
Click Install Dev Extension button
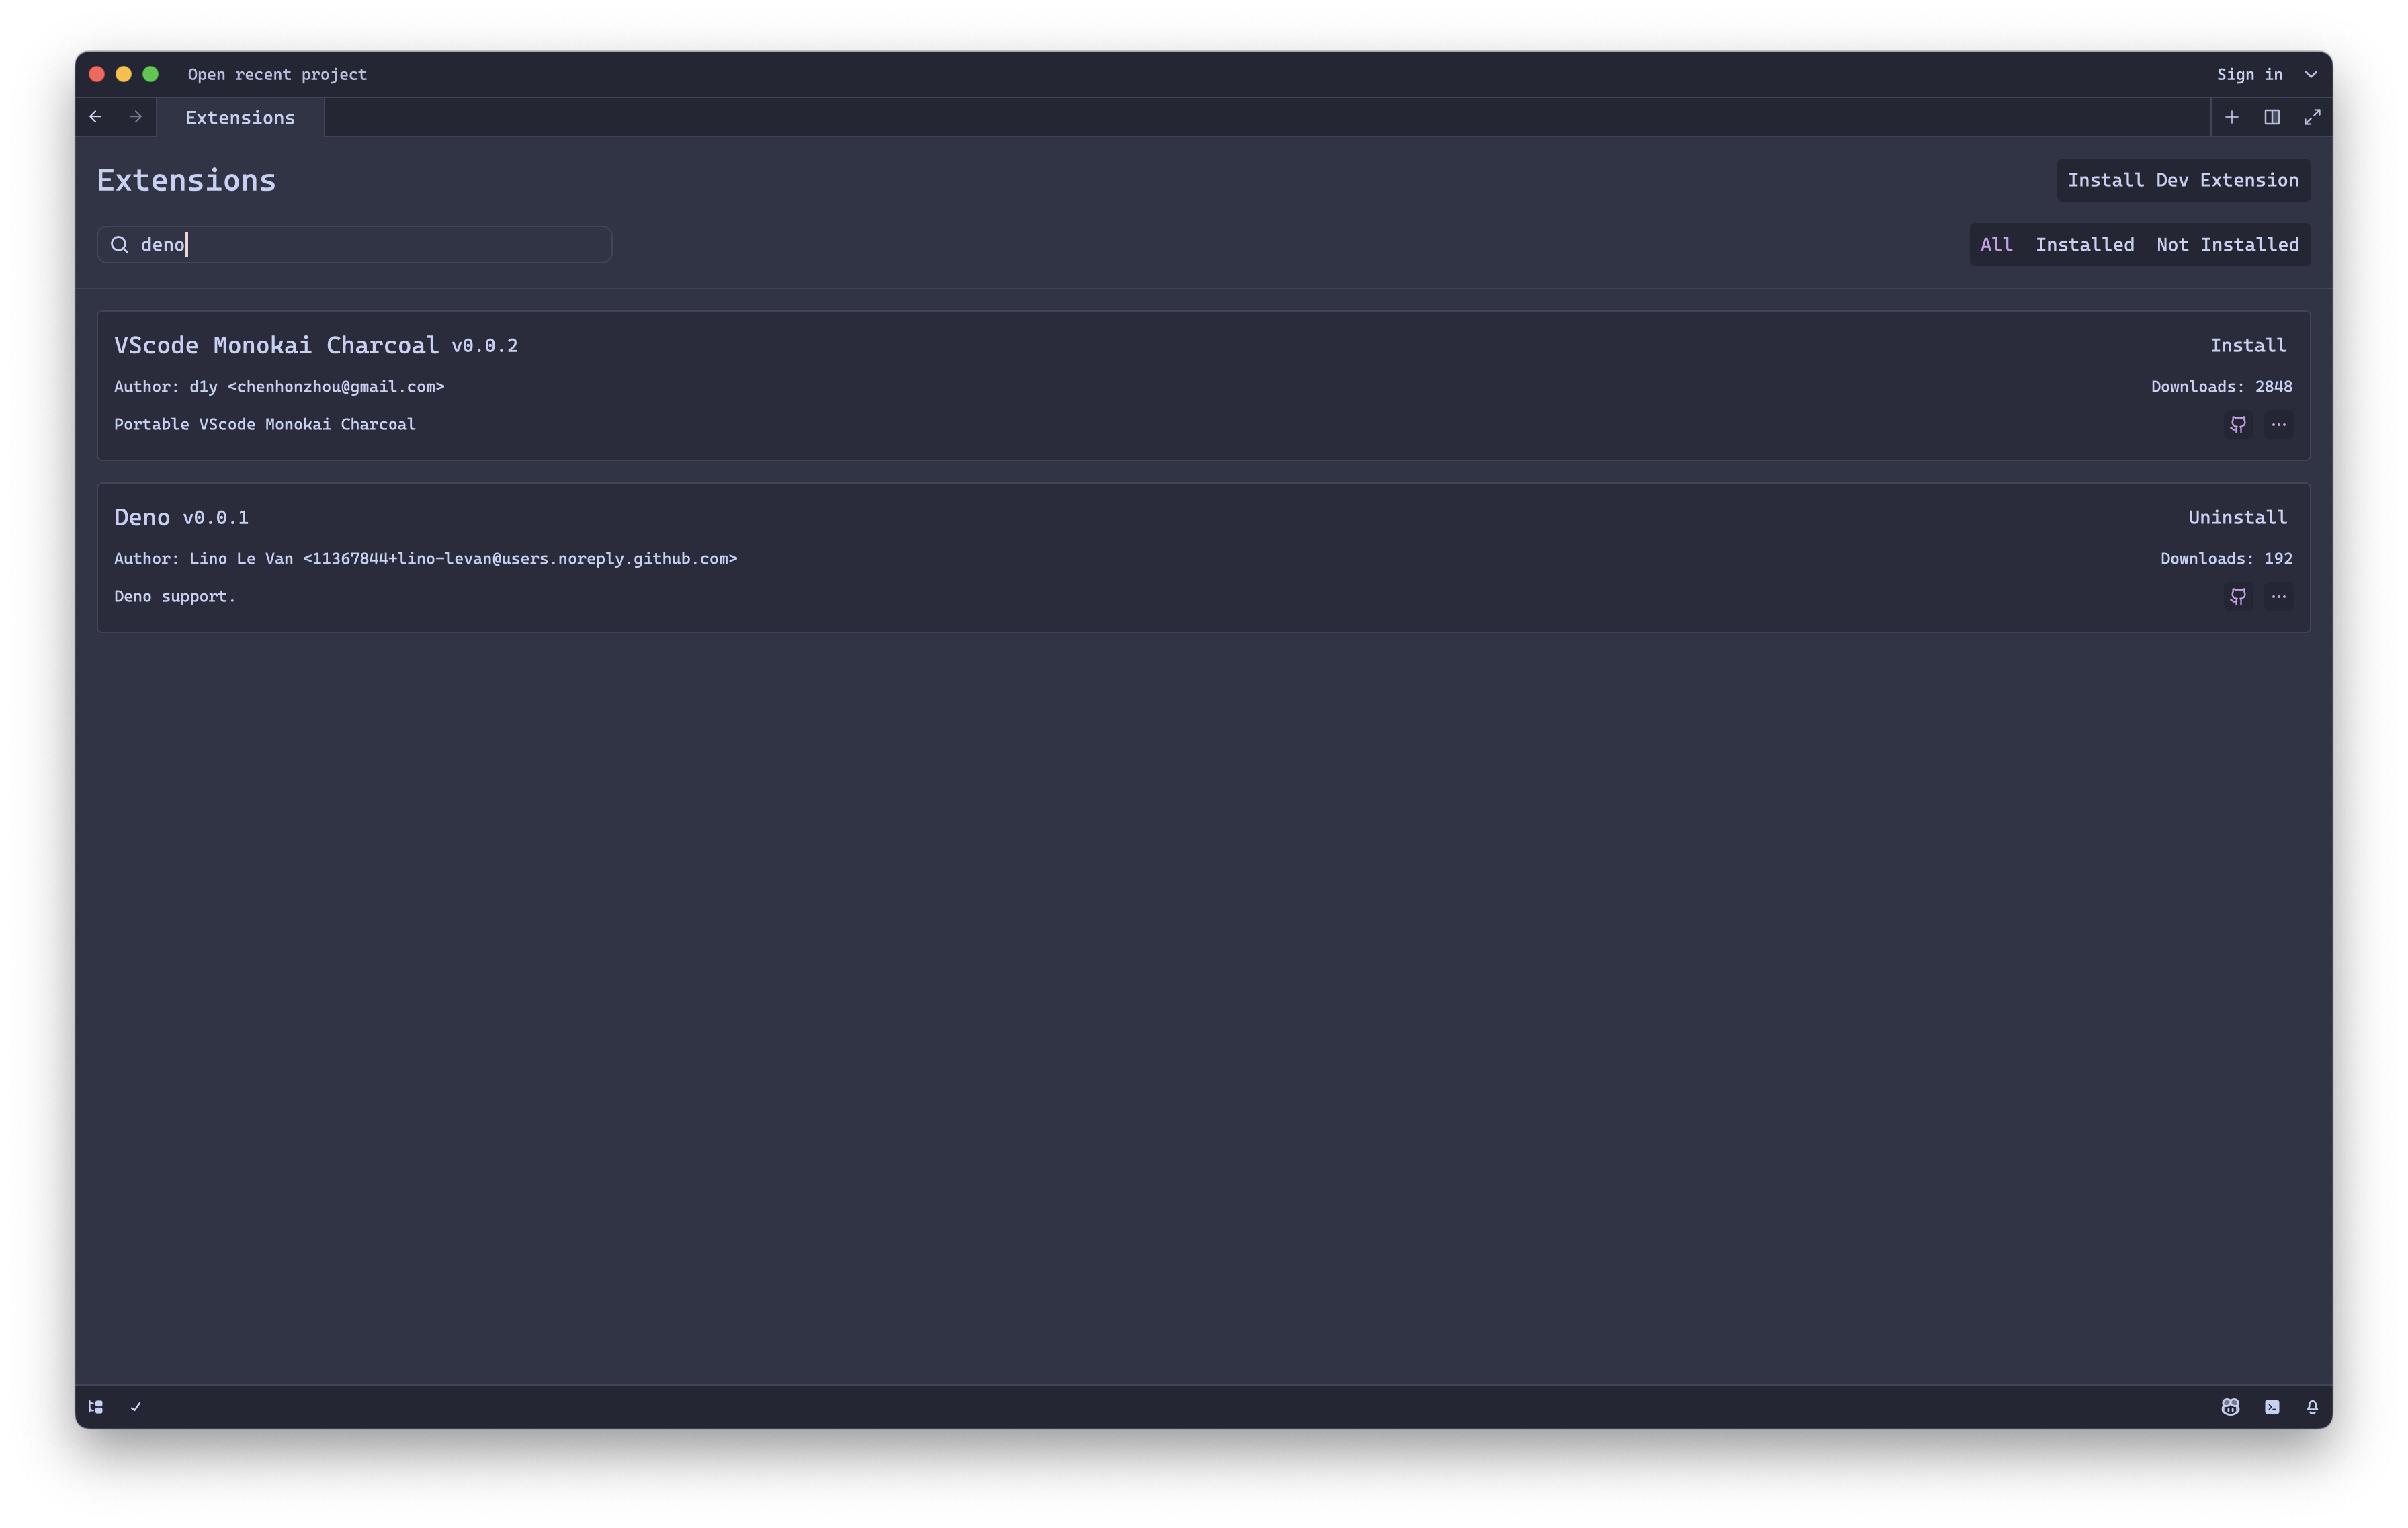(2183, 180)
